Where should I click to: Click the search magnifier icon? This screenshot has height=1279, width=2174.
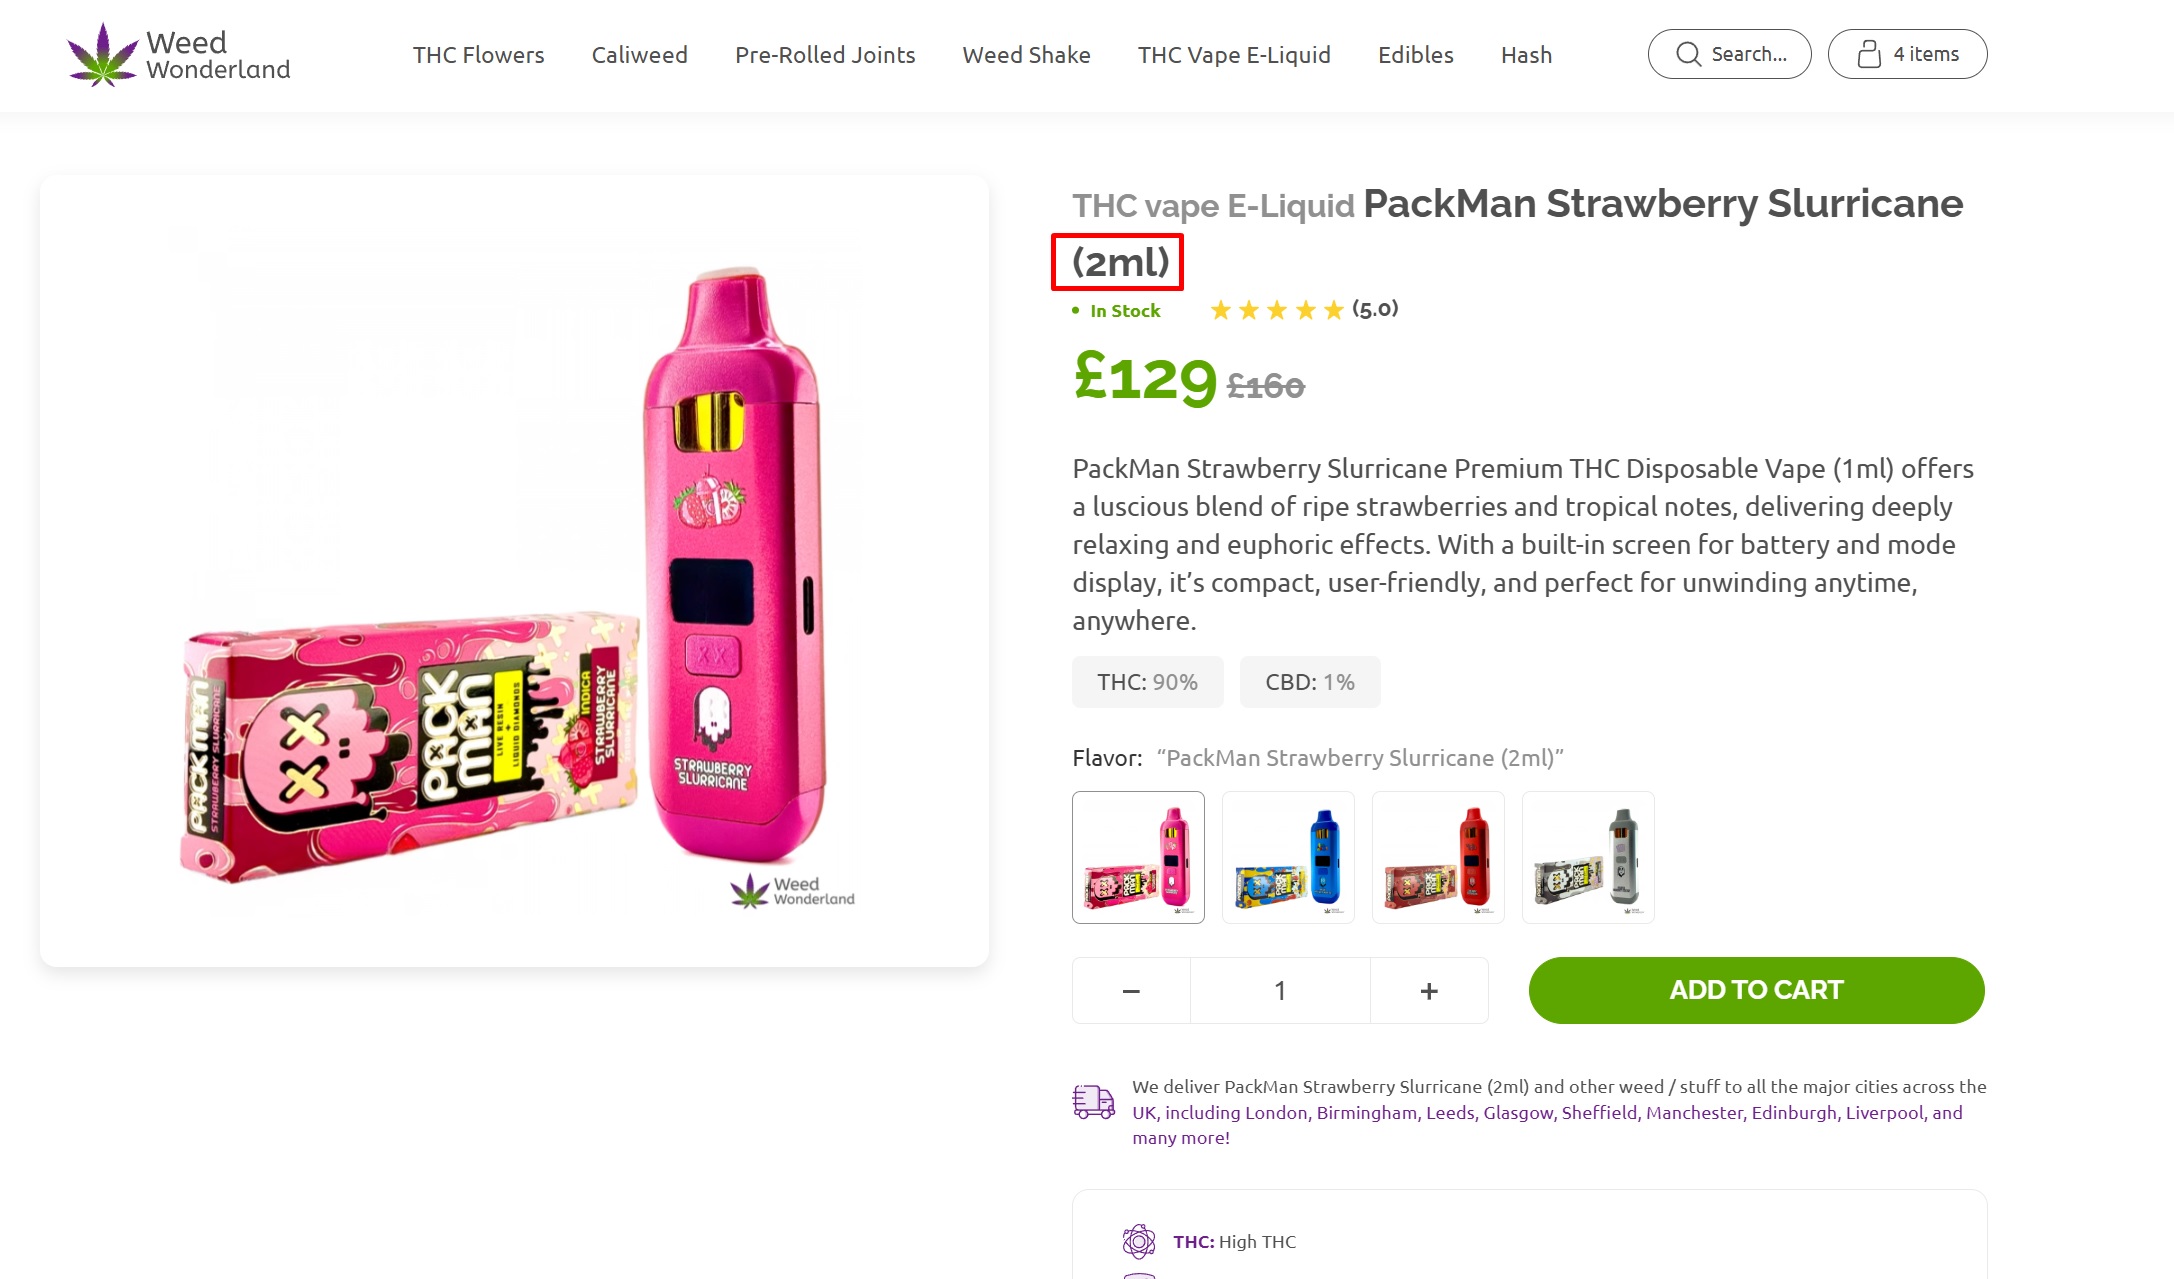pyautogui.click(x=1688, y=54)
